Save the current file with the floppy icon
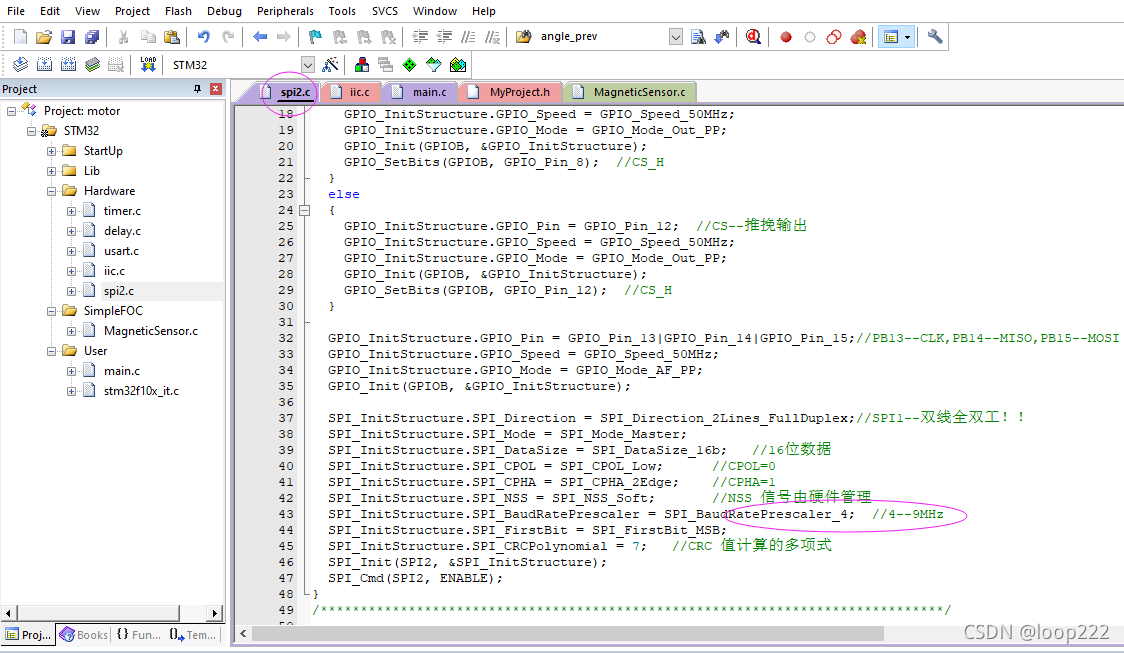 coord(68,37)
